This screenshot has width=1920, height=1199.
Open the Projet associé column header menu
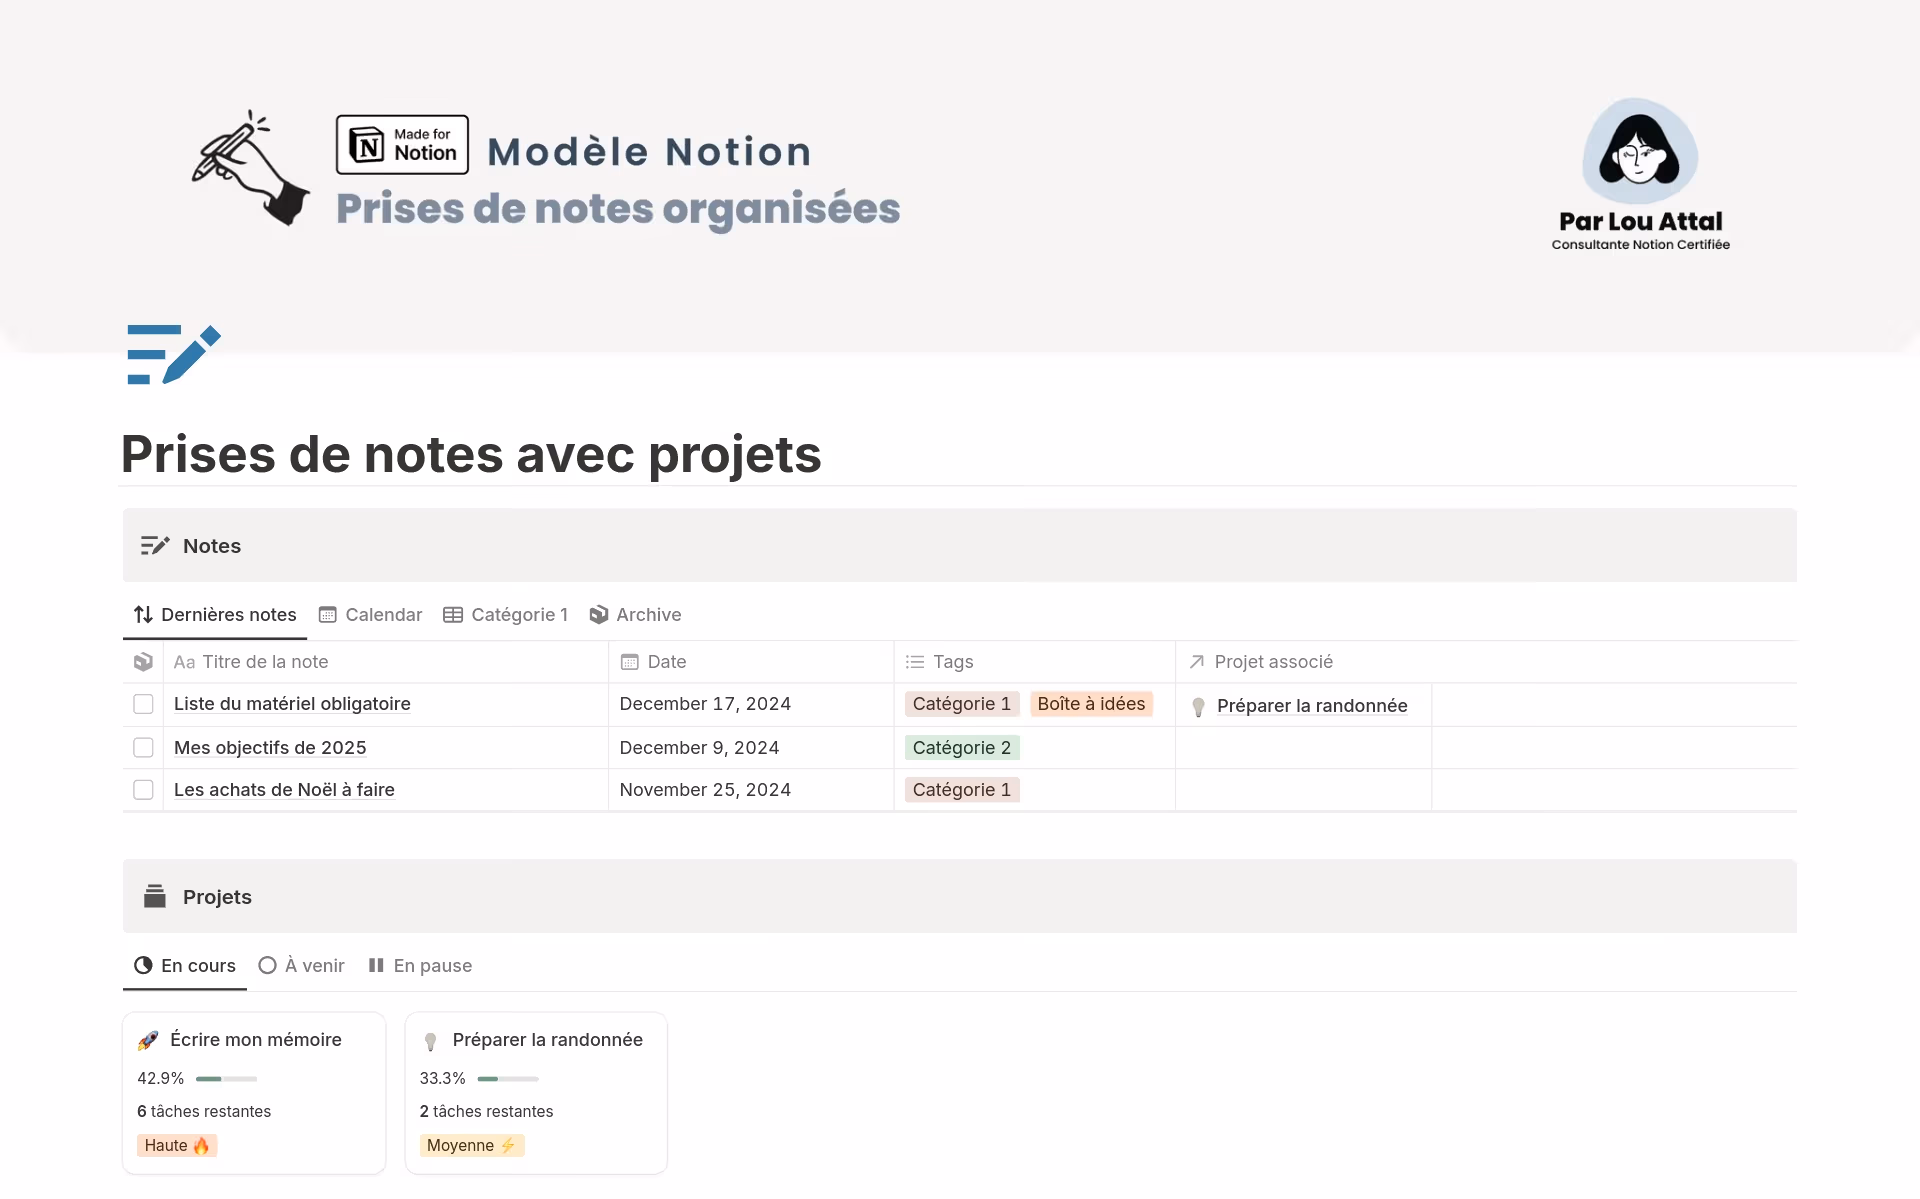[x=1272, y=662]
